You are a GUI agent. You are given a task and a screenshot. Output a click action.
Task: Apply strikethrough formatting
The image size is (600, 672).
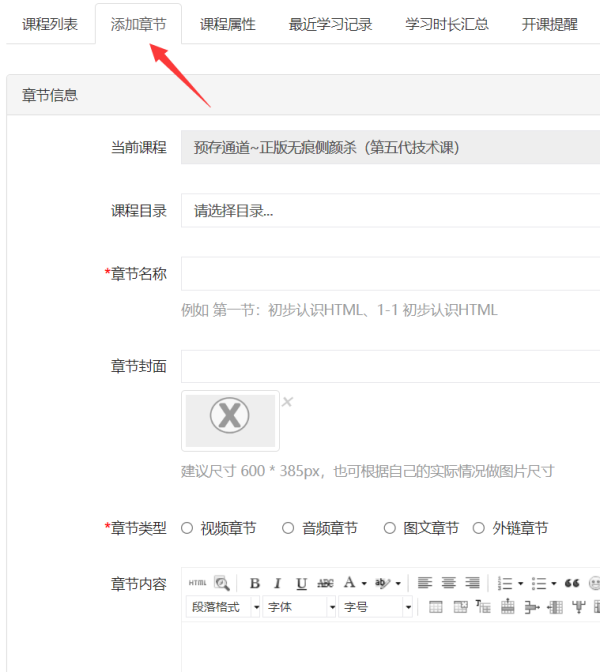(325, 583)
